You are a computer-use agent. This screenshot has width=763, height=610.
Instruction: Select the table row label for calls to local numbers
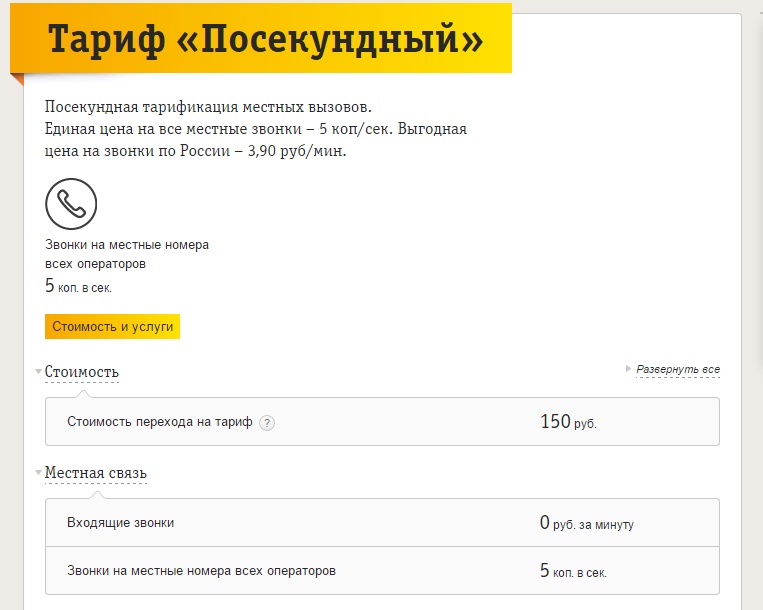pyautogui.click(x=201, y=571)
